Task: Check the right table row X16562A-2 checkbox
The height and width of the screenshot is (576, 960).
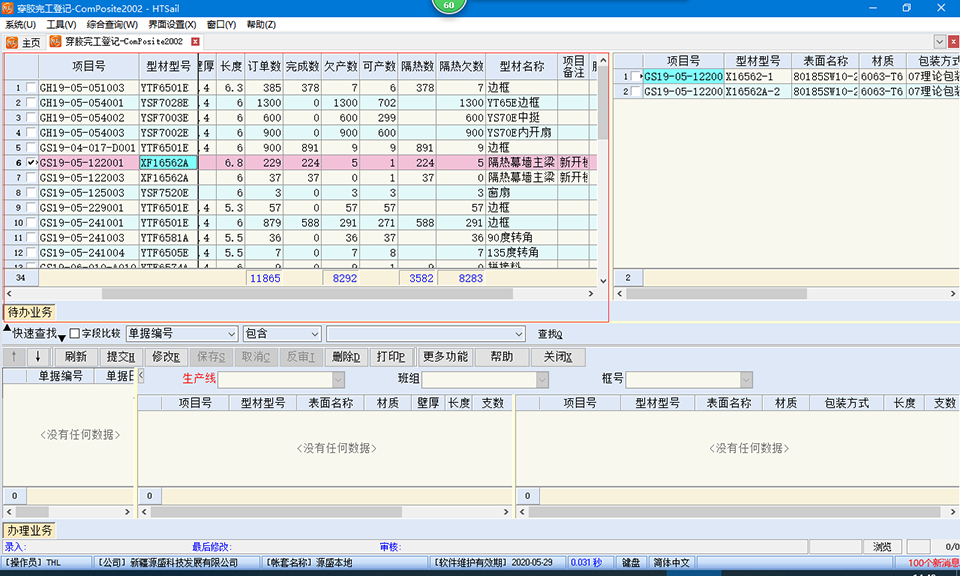Action: (x=636, y=91)
